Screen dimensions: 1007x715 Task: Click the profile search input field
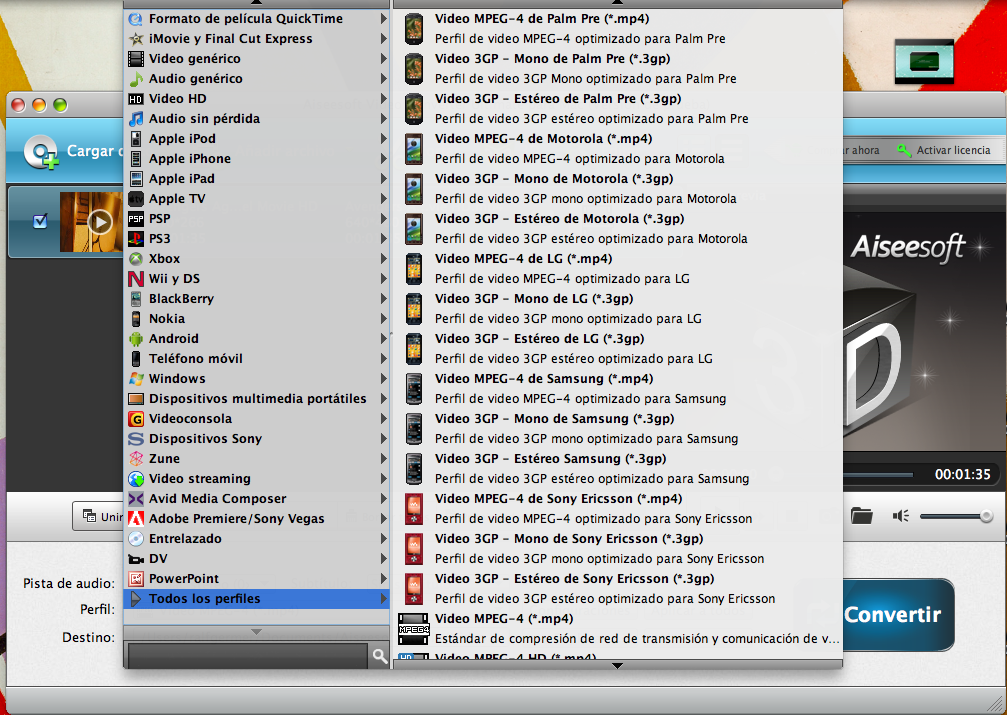pyautogui.click(x=248, y=656)
